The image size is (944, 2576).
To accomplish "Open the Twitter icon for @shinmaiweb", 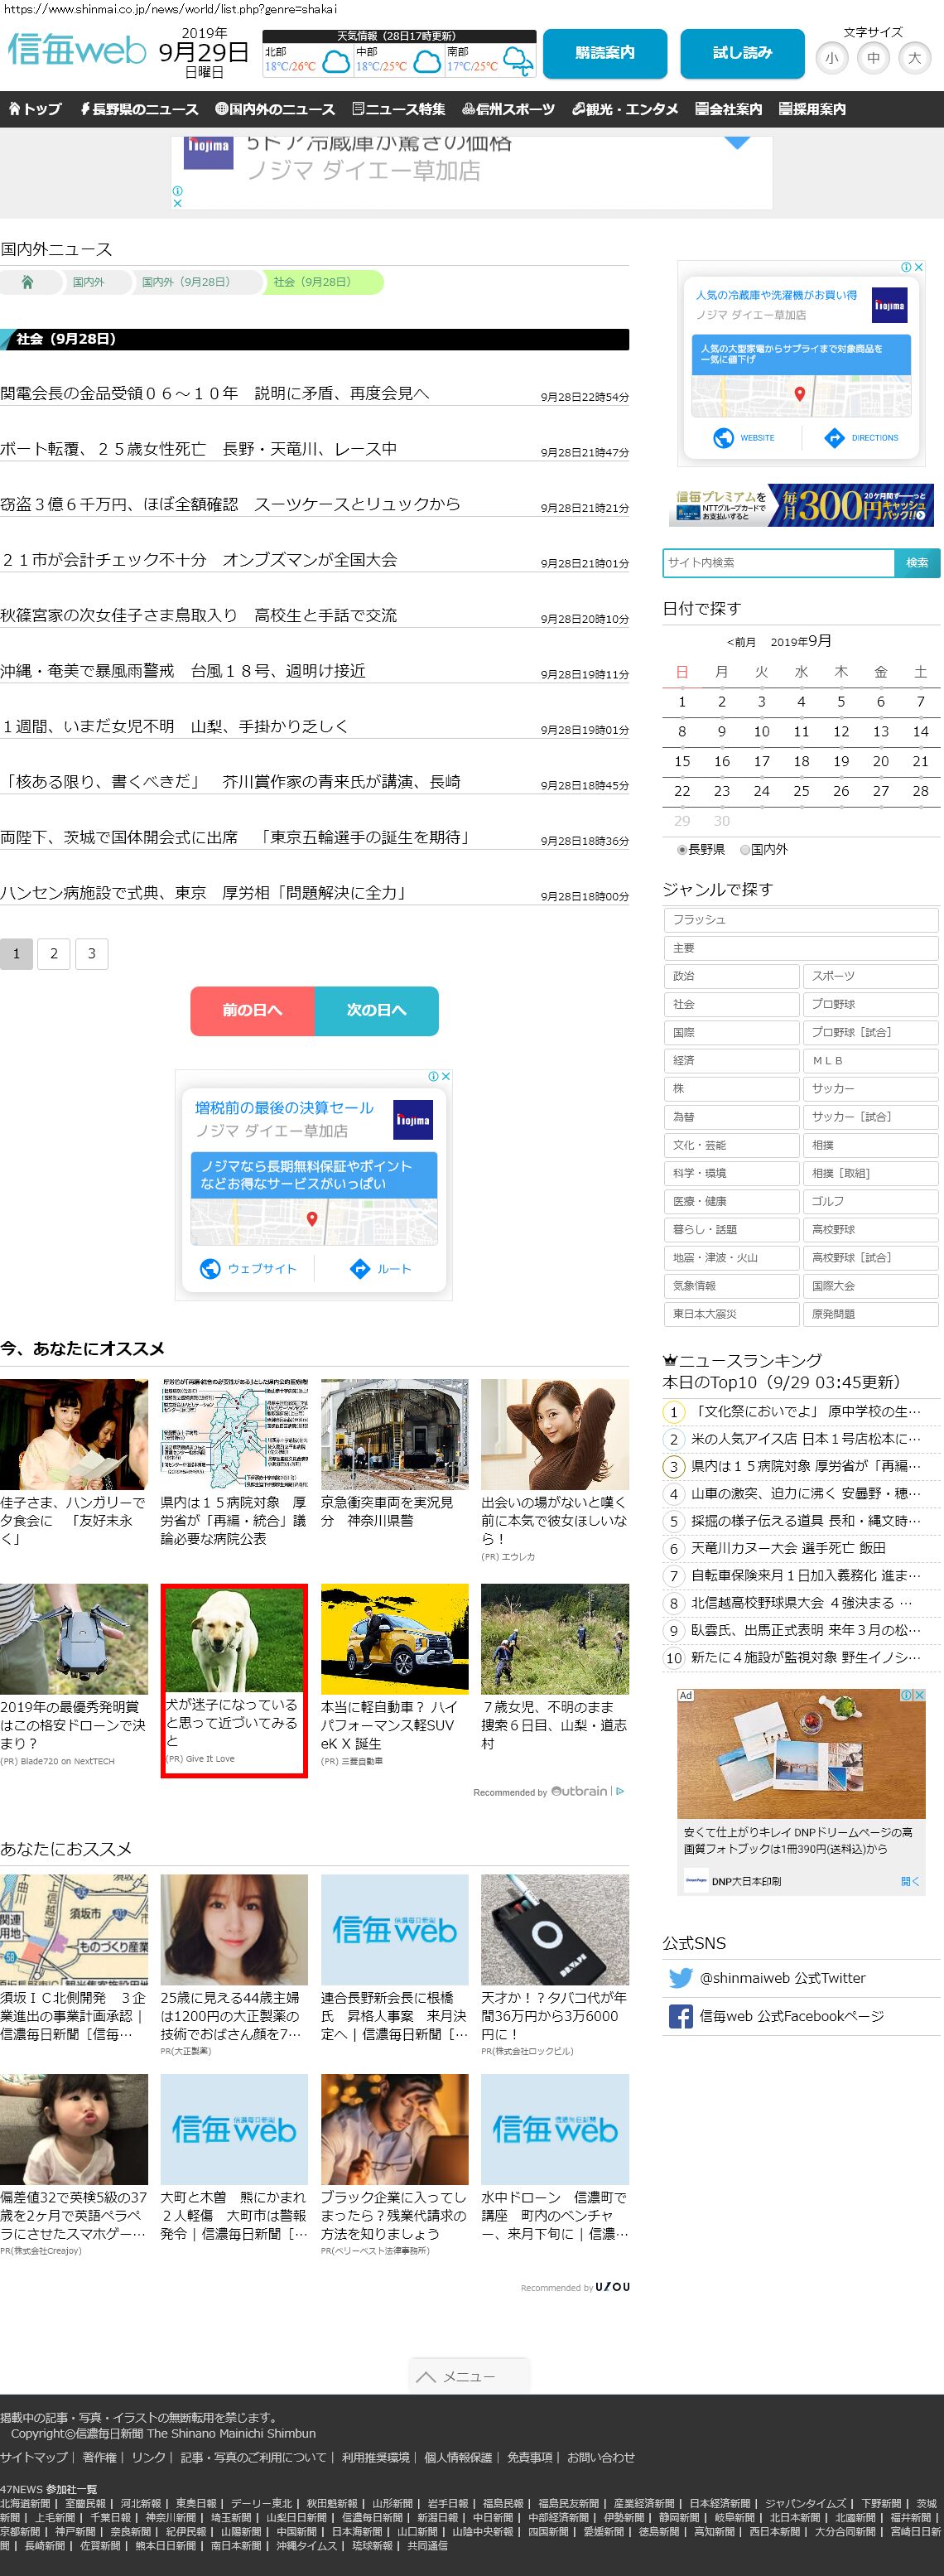I will pyautogui.click(x=680, y=1978).
